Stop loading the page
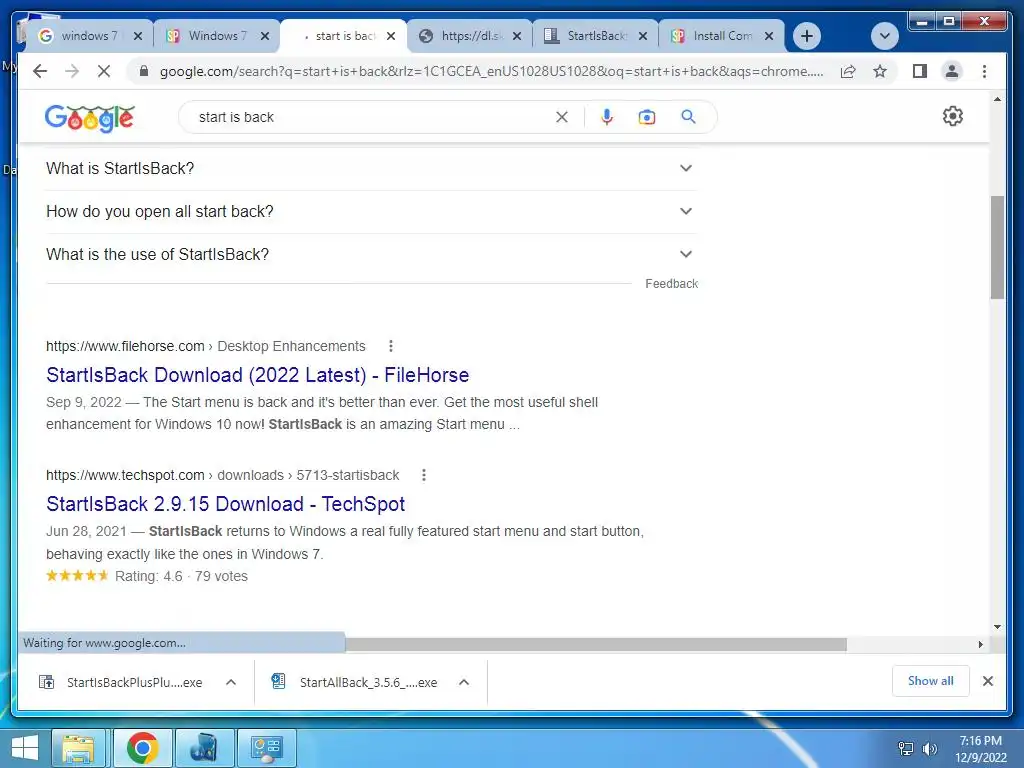Image resolution: width=1024 pixels, height=768 pixels. 104,71
